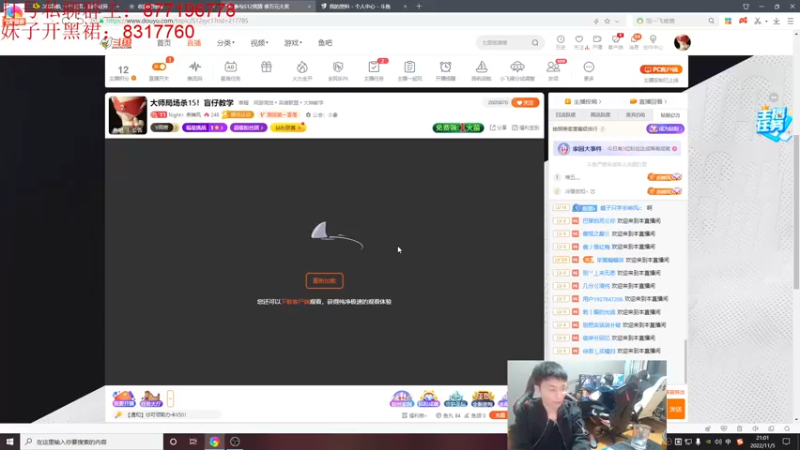
Task: Click the UFO icon in streamer toolbar
Action: 517,67
